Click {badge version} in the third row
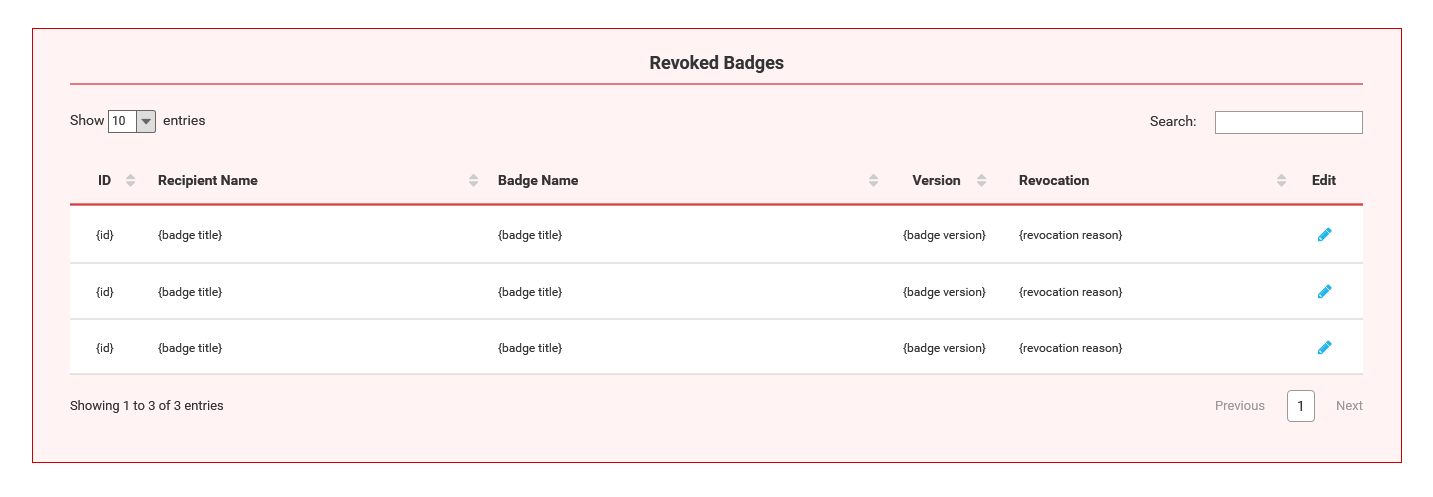This screenshot has height=497, width=1433. [x=944, y=348]
